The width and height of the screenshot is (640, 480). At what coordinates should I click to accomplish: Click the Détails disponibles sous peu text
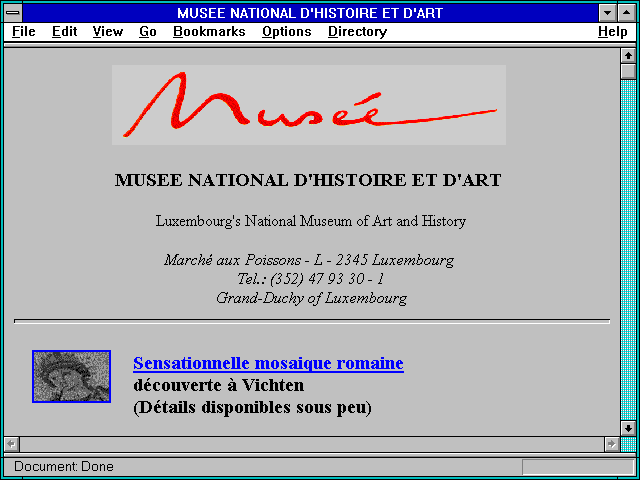point(252,407)
